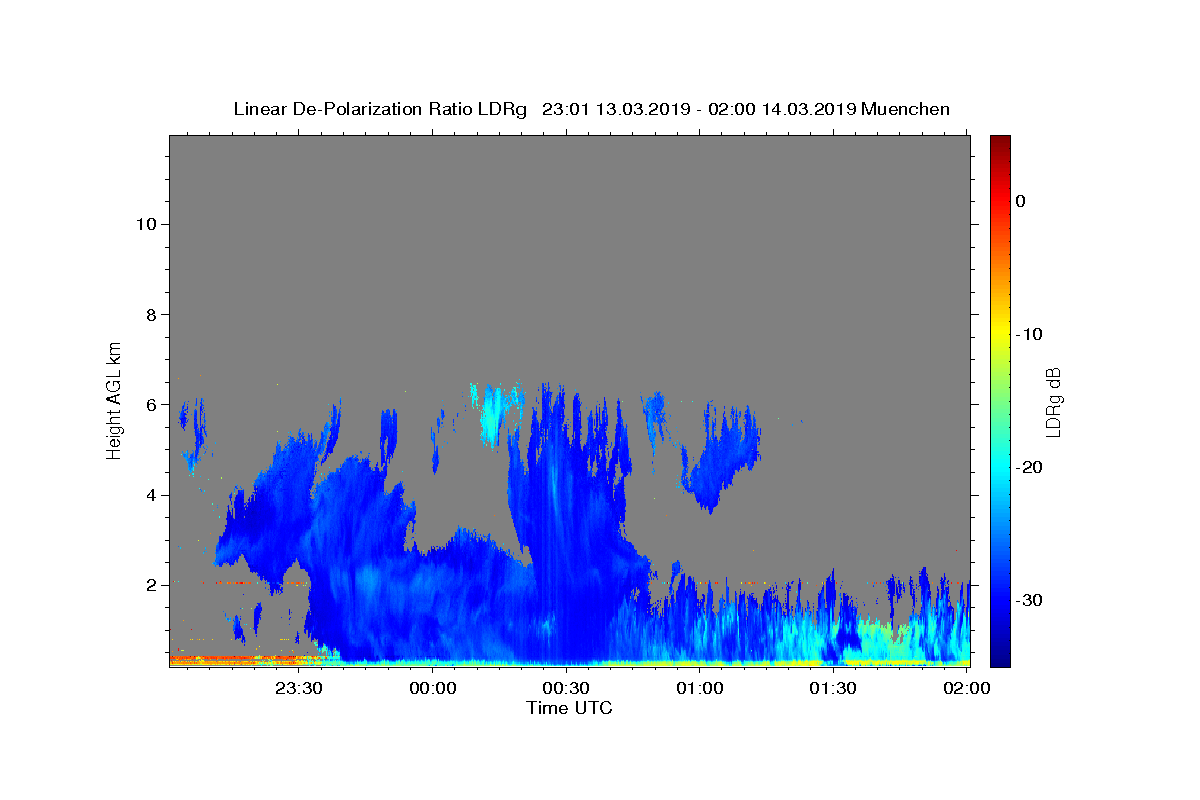Click the plot title 'Linear De-Polarization Ratio LDRg'
Image resolution: width=1200 pixels, height=800 pixels.
(x=380, y=109)
